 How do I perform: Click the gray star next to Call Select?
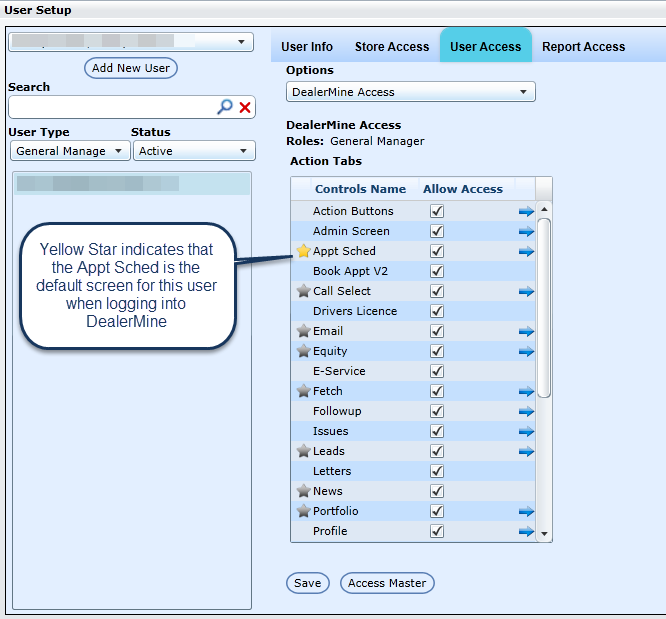(x=303, y=291)
